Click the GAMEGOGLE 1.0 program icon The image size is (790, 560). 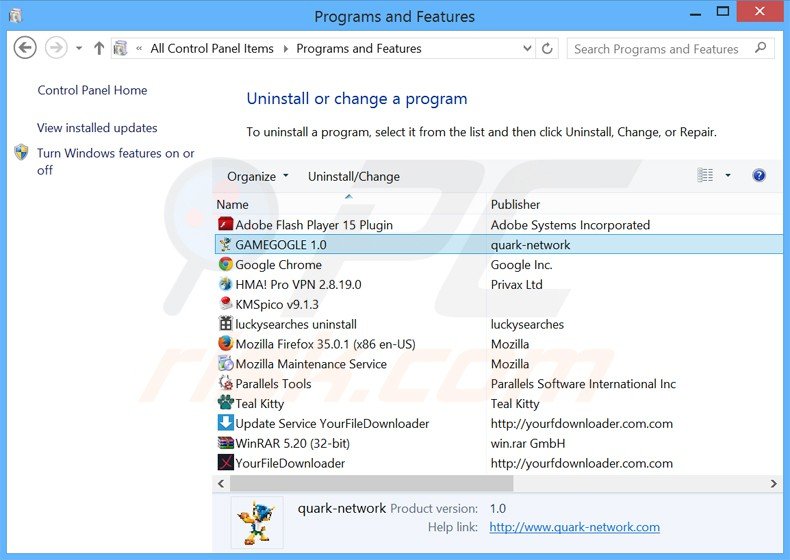(x=225, y=244)
